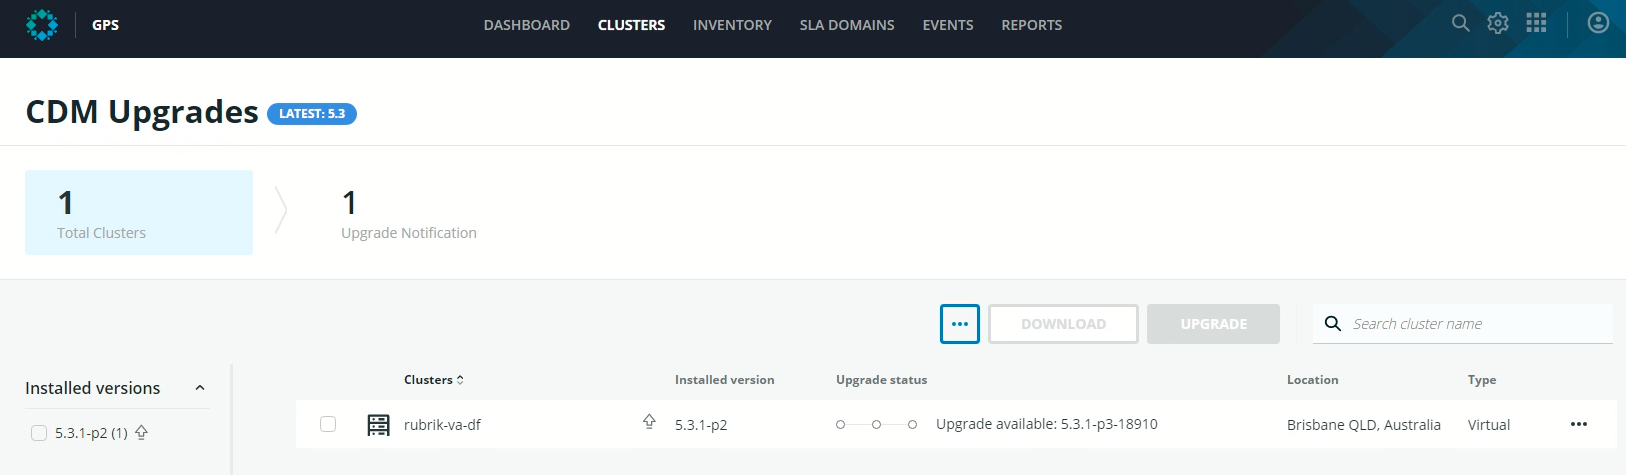Open the global search magnifier icon
The width and height of the screenshot is (1626, 475).
click(x=1460, y=23)
